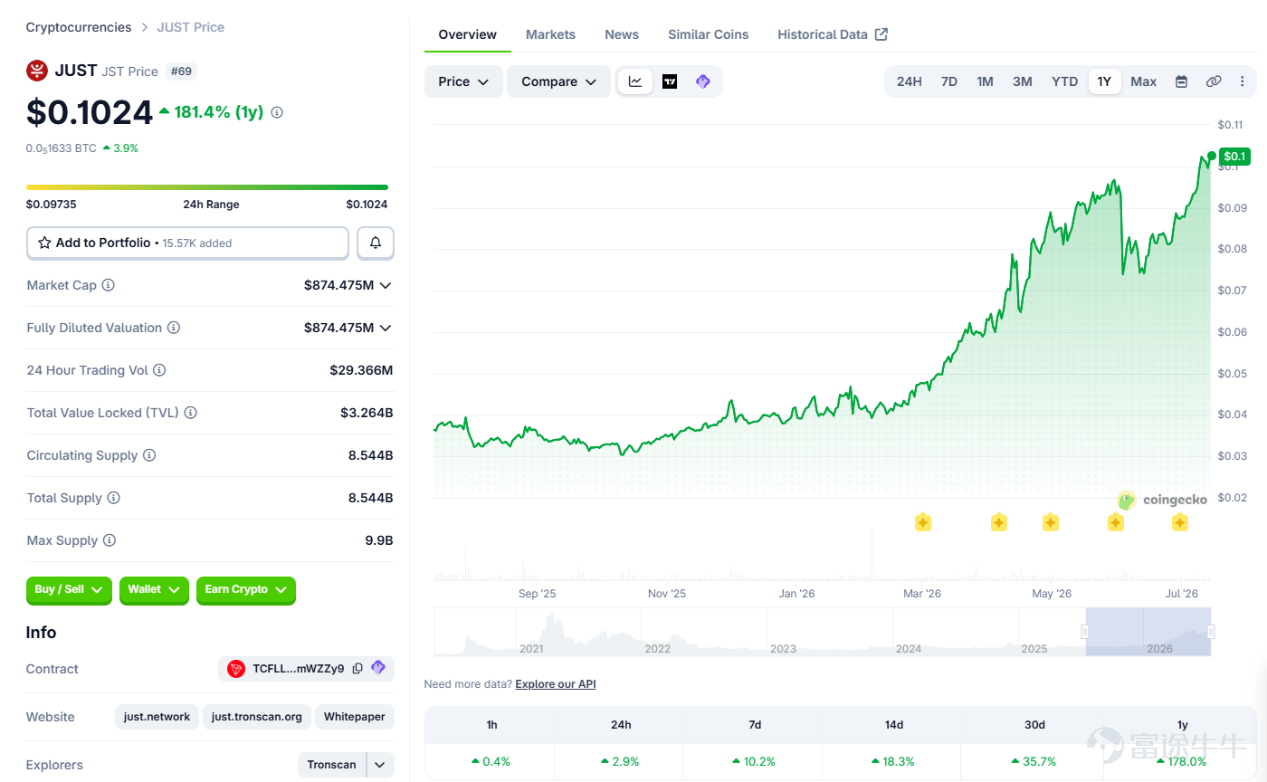Viewport: 1267px width, 782px height.
Task: Switch to the Markets tab
Action: [x=550, y=34]
